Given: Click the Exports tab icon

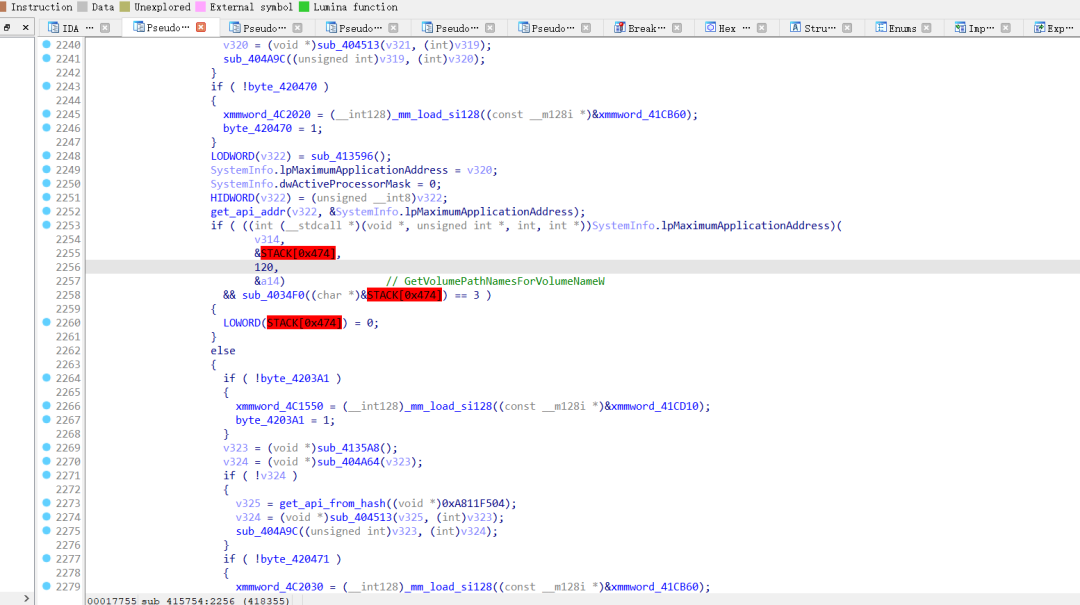Looking at the screenshot, I should 1039,28.
